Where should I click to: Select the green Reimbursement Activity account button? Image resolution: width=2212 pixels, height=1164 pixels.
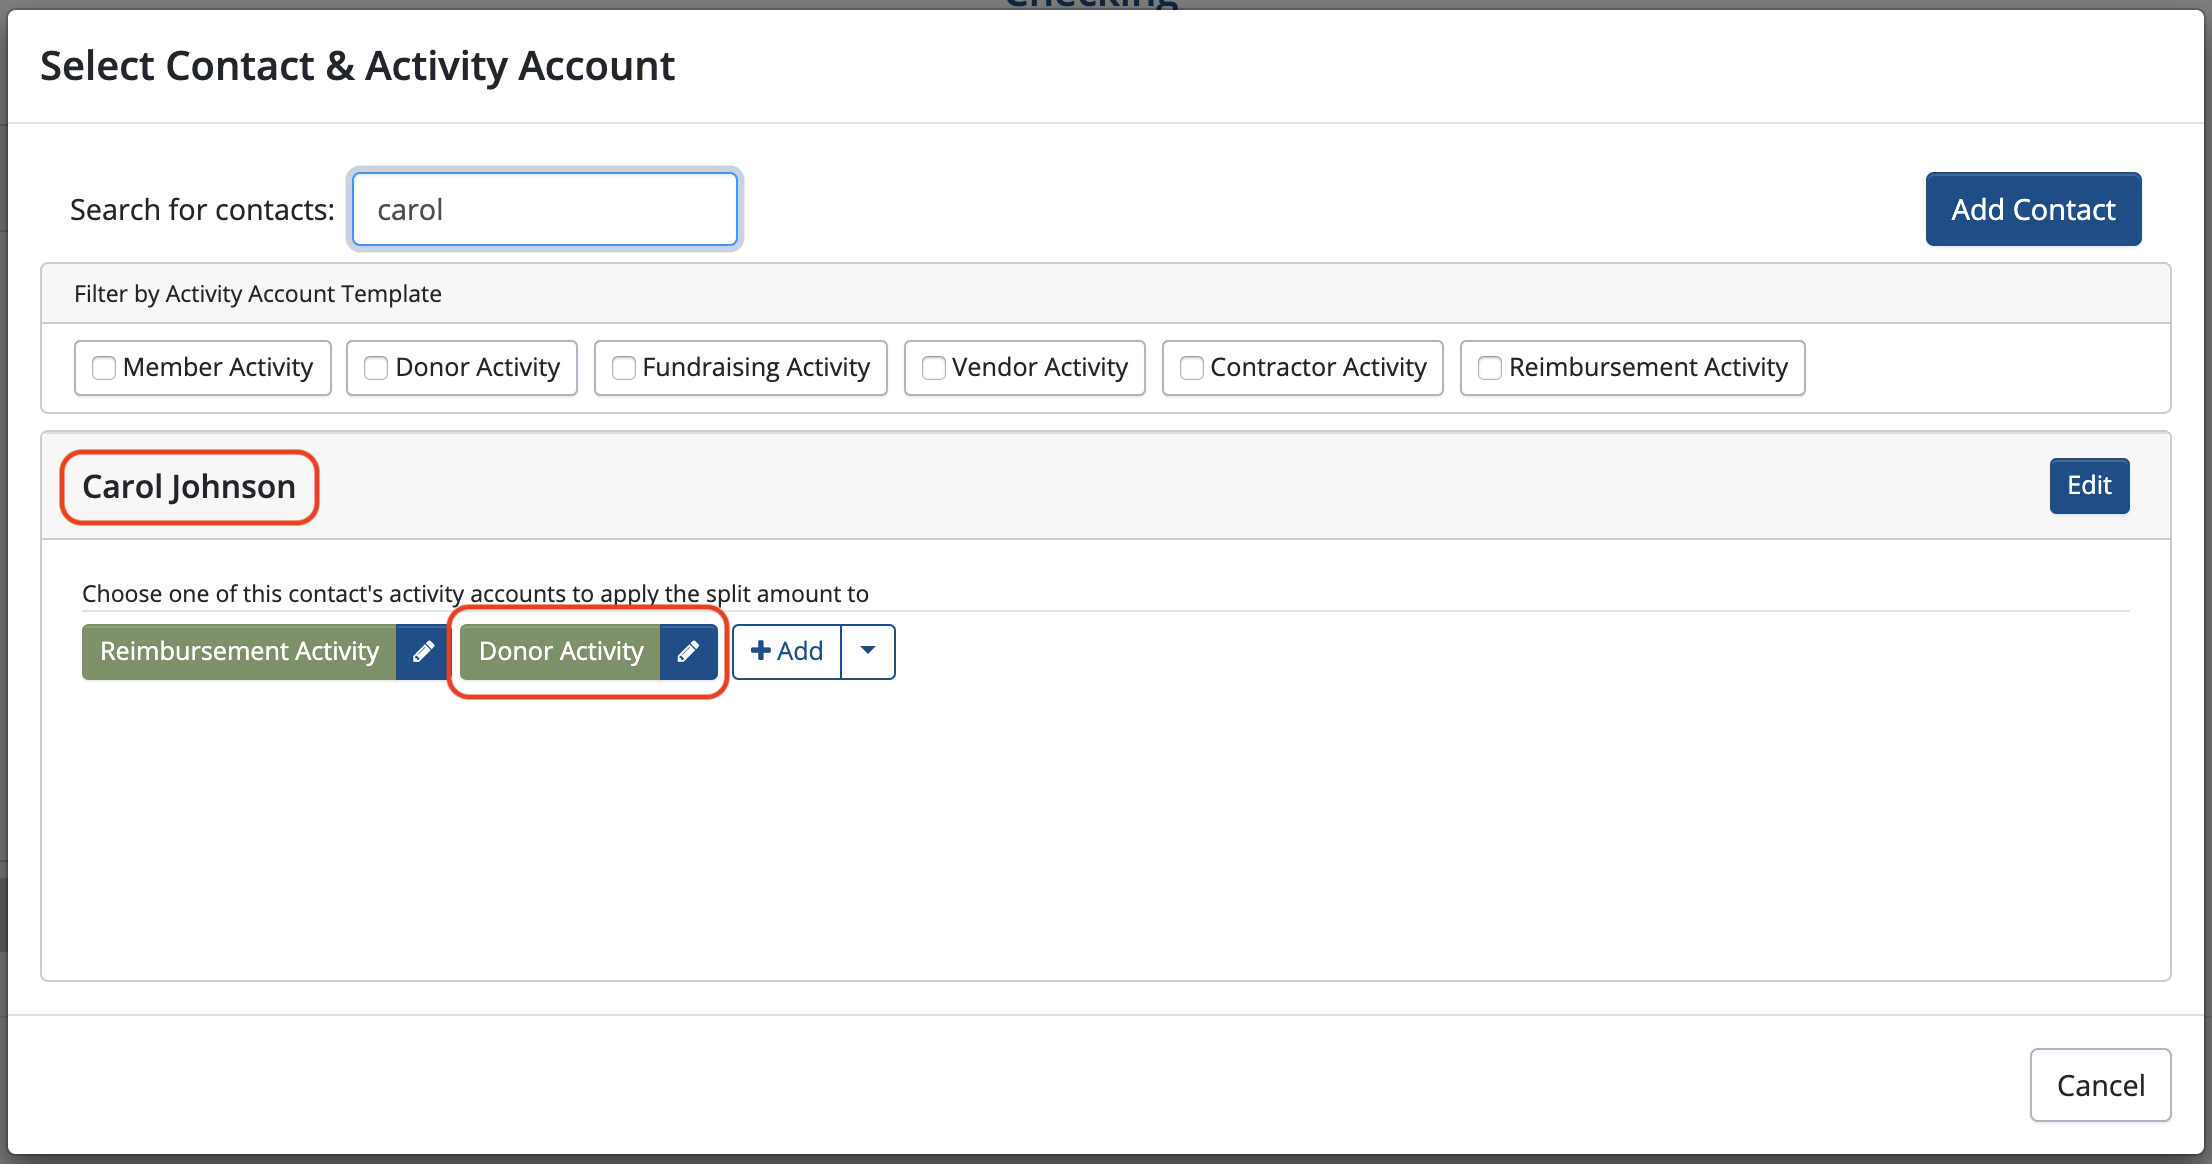tap(239, 652)
